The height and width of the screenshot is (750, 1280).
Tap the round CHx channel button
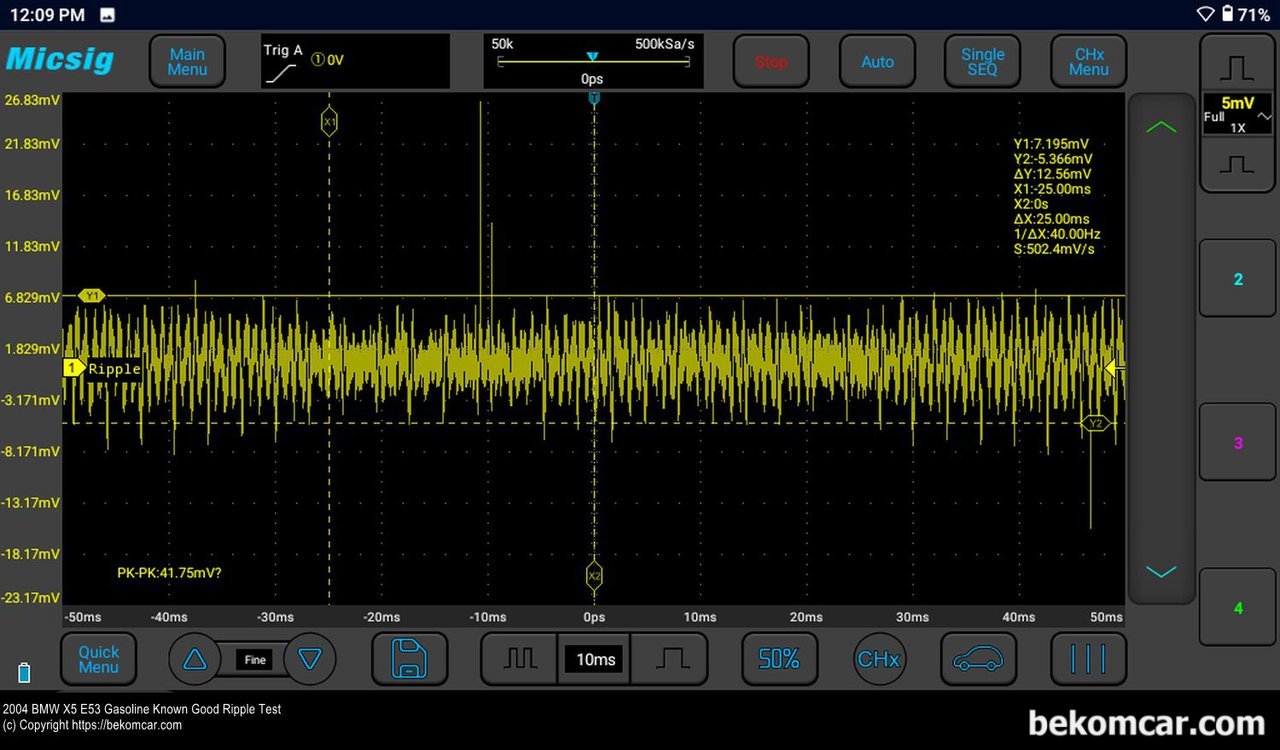(878, 659)
